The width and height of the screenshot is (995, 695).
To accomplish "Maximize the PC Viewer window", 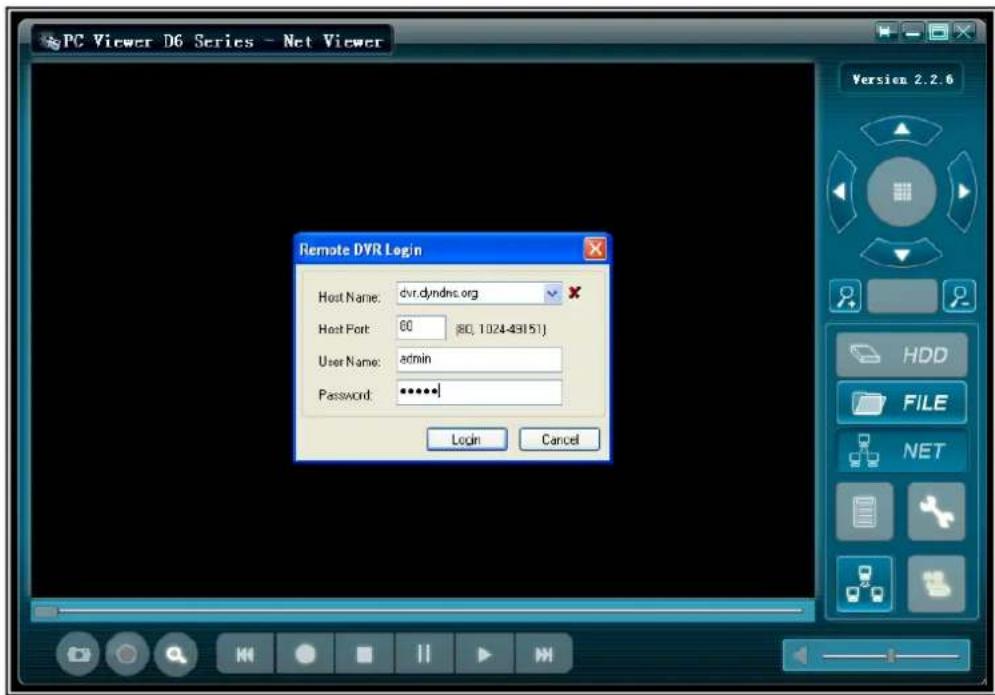I will (x=938, y=31).
